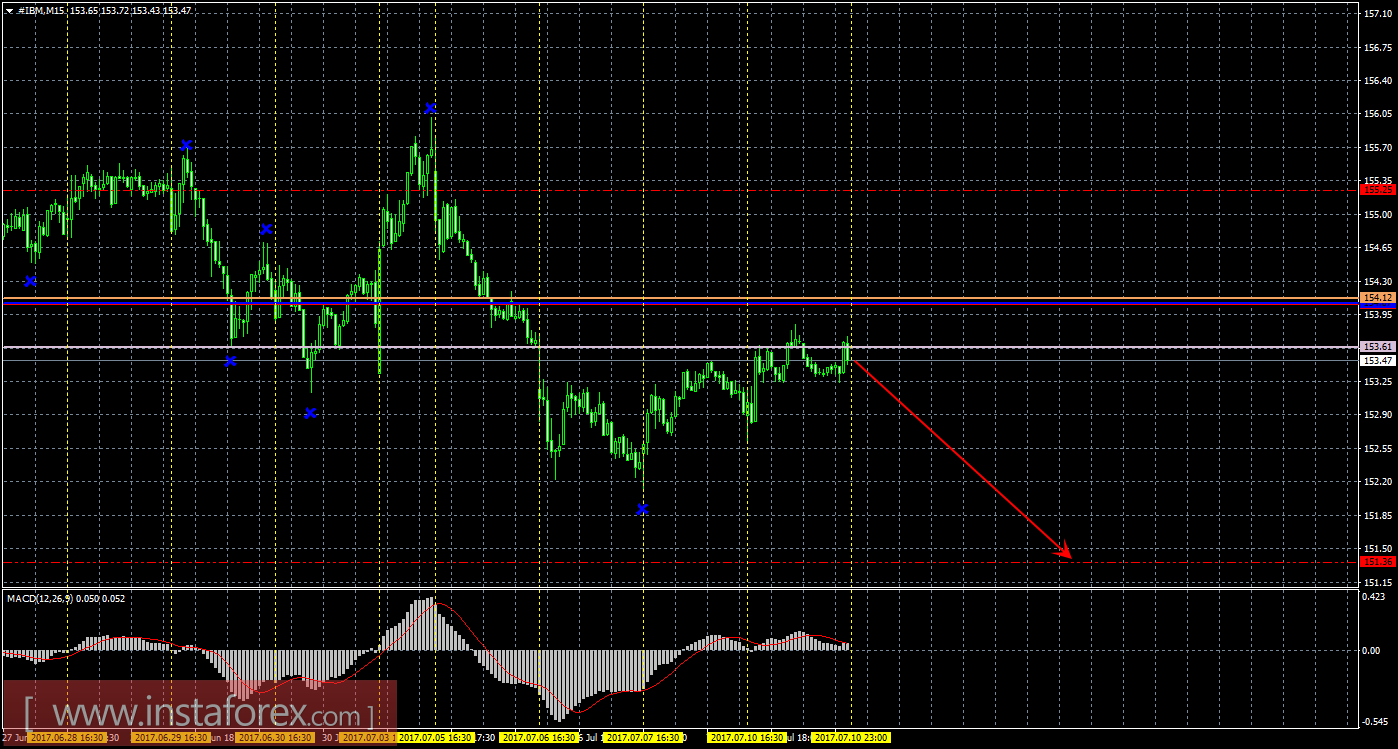Click the 2017.07.07 16:30 date marker
1398x749 pixels.
coord(643,738)
